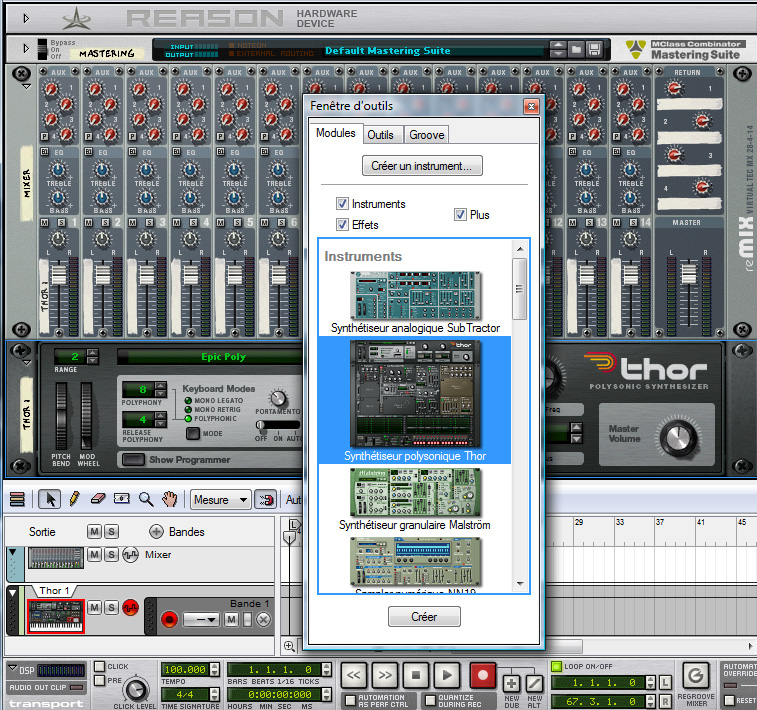
Task: Open the Mesure snap value dropdown
Action: pos(221,500)
